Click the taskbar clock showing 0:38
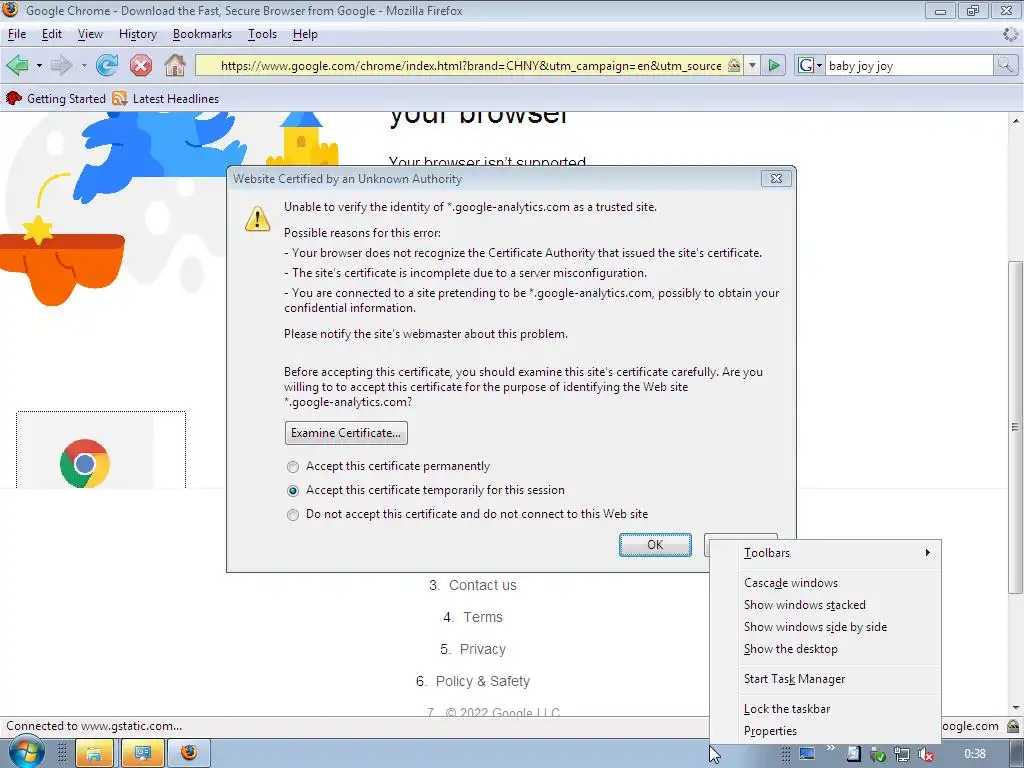Viewport: 1024px width, 768px height. tap(975, 754)
